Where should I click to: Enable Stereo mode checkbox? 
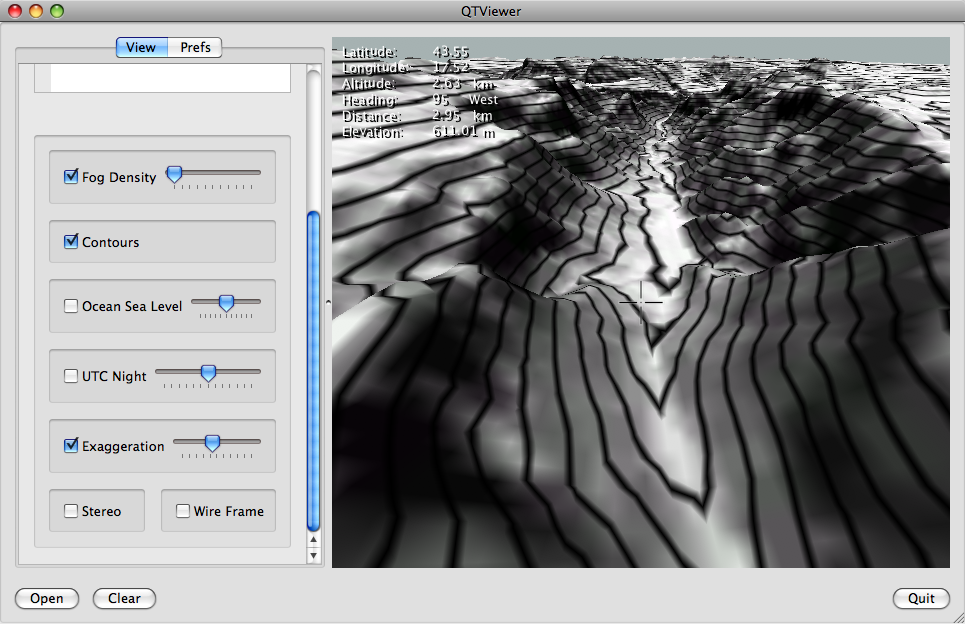(x=71, y=512)
